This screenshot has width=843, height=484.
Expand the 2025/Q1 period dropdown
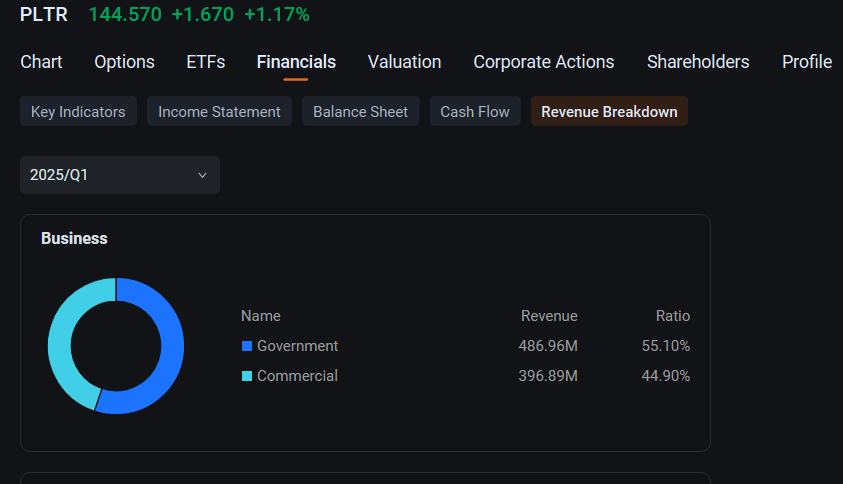click(120, 175)
